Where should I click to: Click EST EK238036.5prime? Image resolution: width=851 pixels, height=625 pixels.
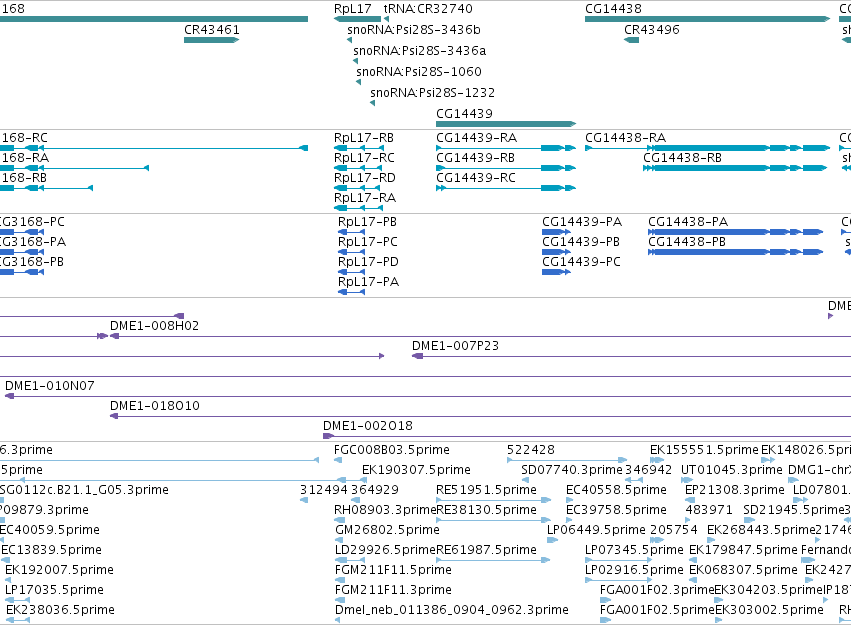click(x=17, y=621)
